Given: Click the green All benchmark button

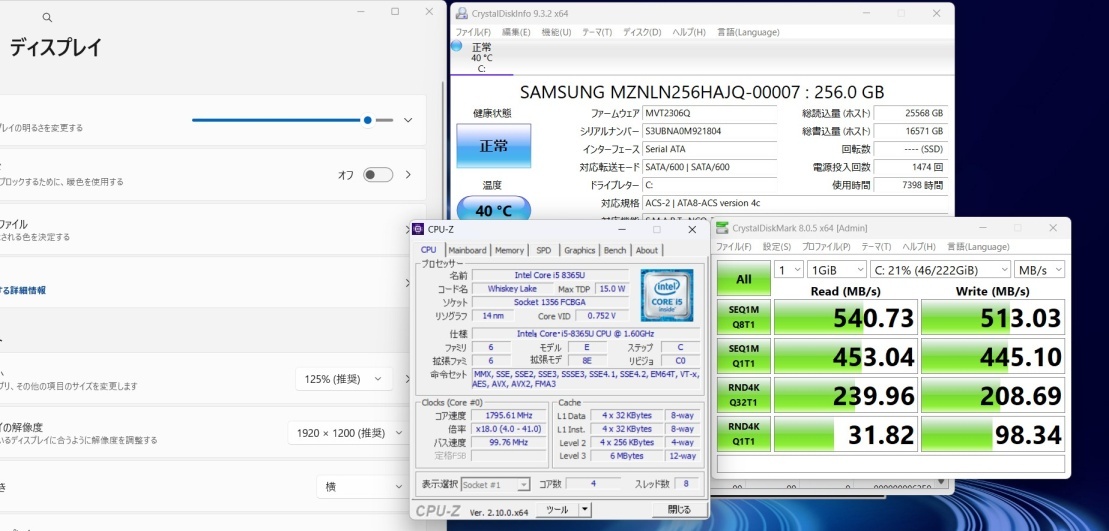Looking at the screenshot, I should click(744, 279).
